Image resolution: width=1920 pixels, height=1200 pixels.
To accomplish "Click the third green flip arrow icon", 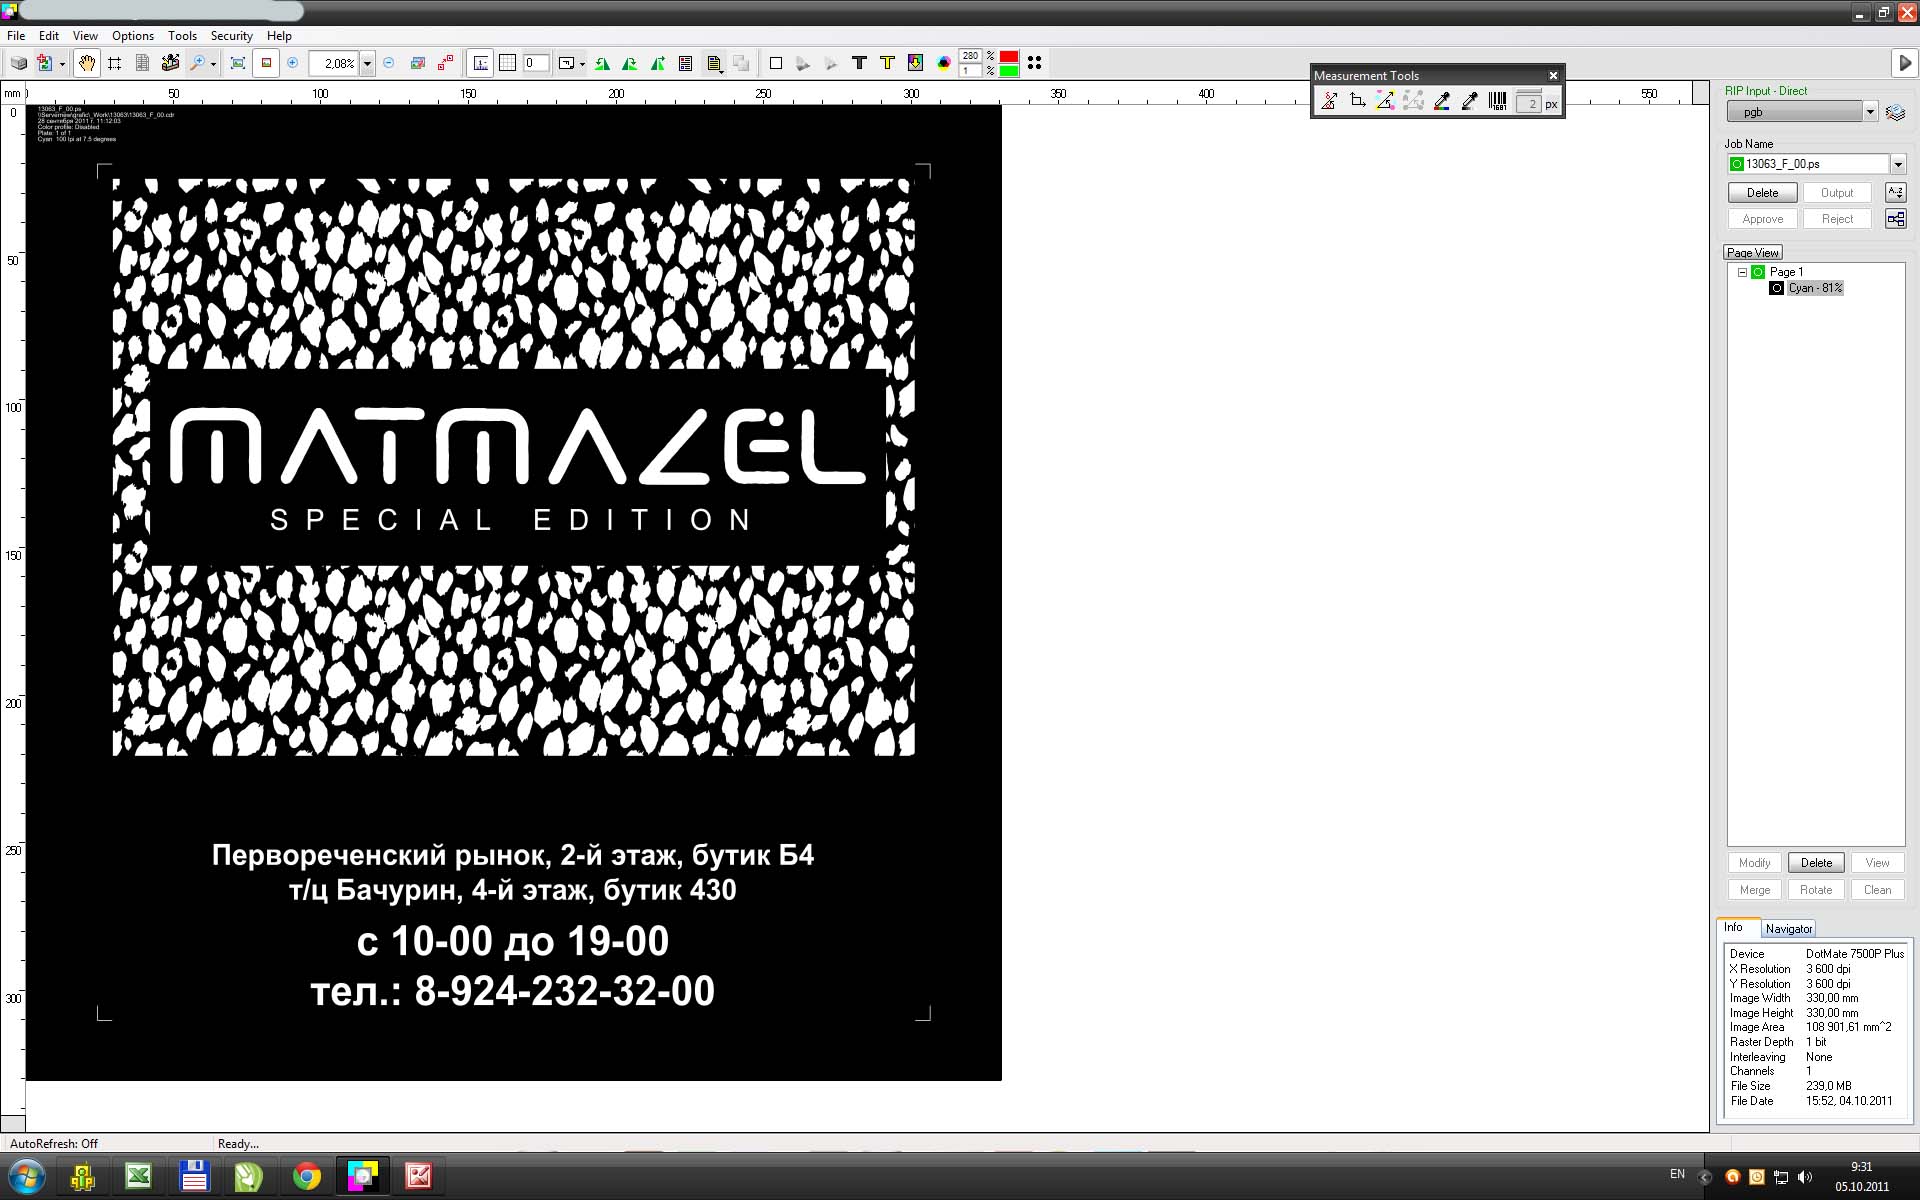I will tap(658, 63).
